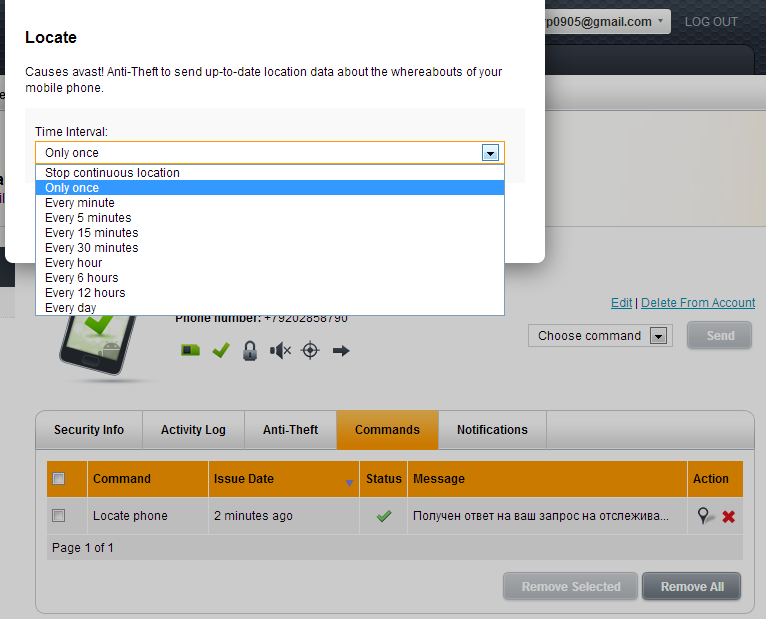Click the LOG OUT link
This screenshot has height=619, width=766.
[x=711, y=21]
